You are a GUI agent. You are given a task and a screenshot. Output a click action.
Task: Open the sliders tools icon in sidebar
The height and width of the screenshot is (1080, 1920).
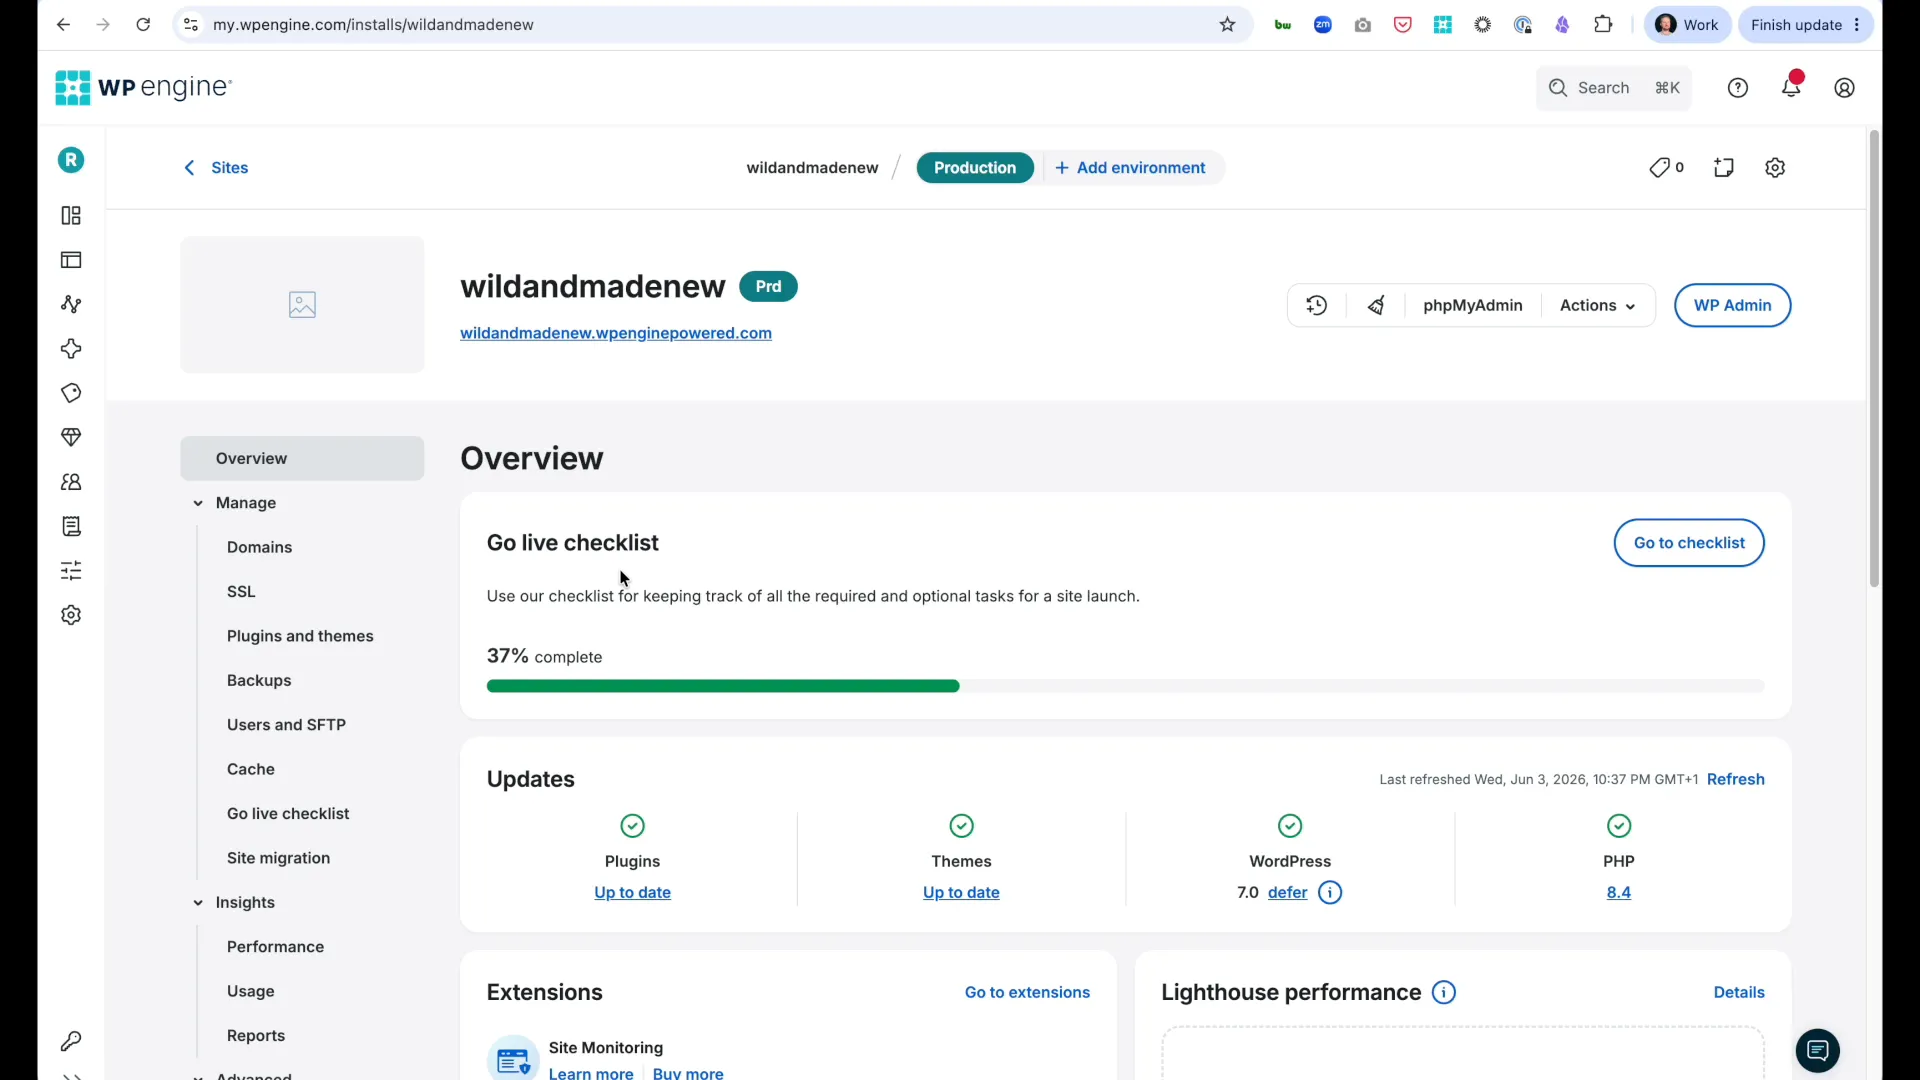(71, 571)
